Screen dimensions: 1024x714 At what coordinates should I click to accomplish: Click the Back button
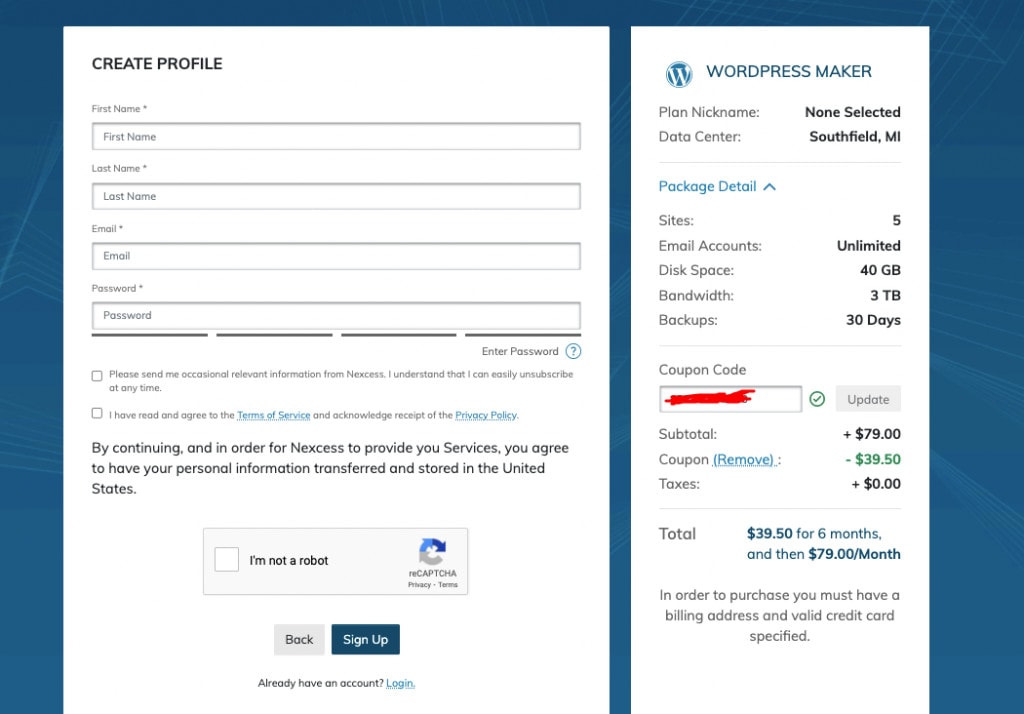click(x=299, y=640)
